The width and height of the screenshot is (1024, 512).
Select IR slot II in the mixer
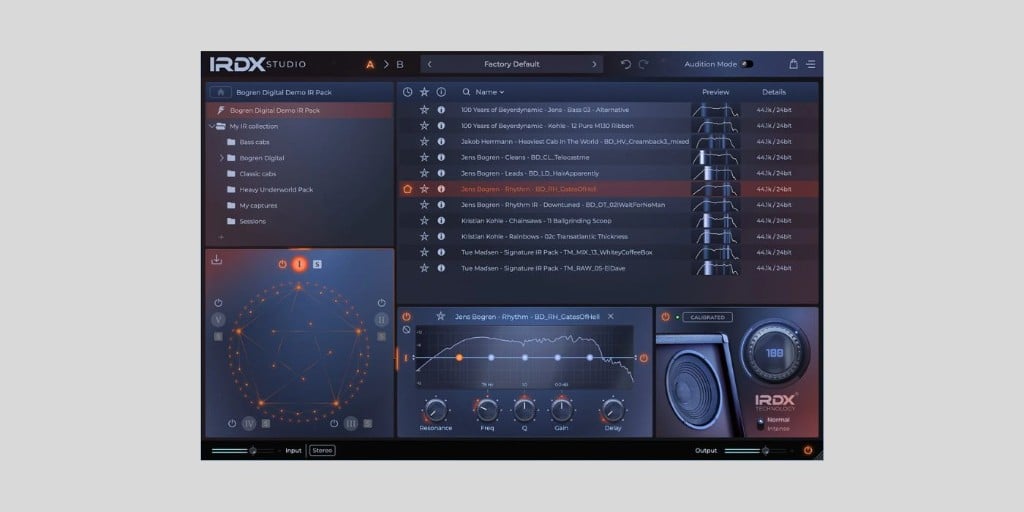tap(381, 319)
